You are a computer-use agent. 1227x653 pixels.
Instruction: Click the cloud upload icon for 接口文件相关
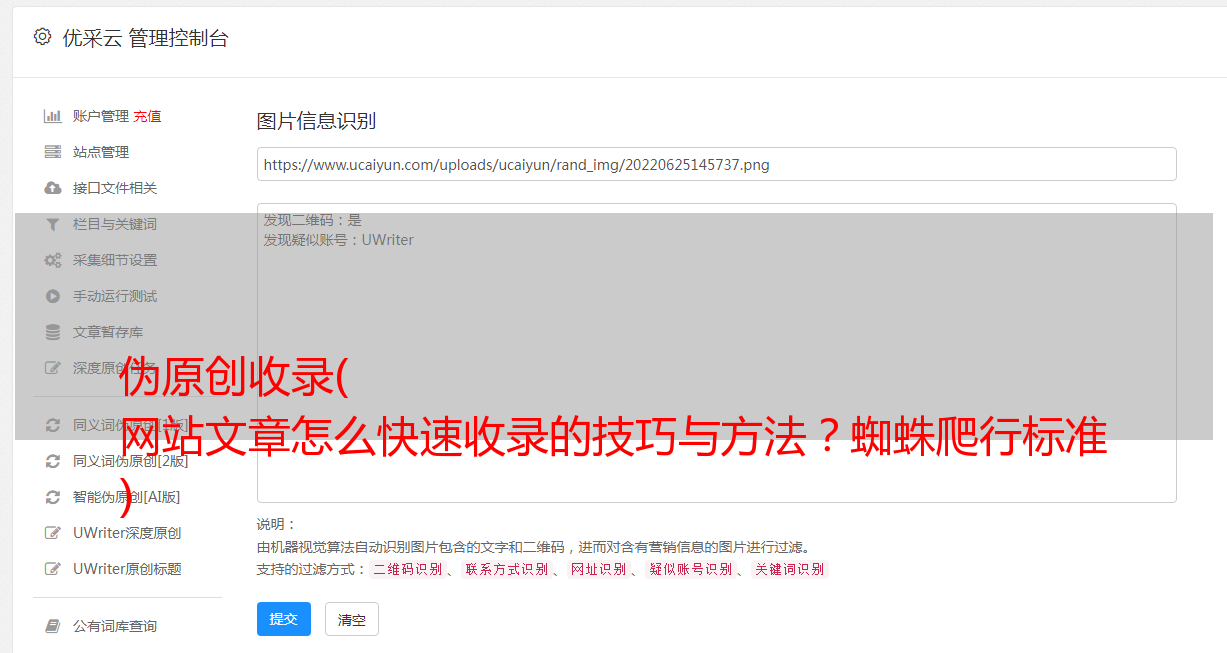click(x=53, y=188)
